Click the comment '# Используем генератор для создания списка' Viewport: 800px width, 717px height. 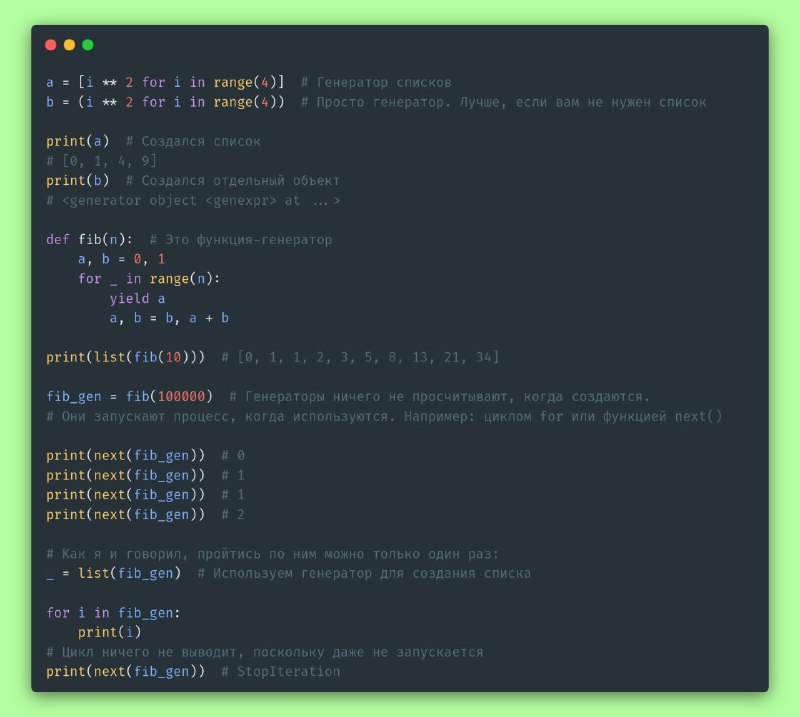pos(364,574)
